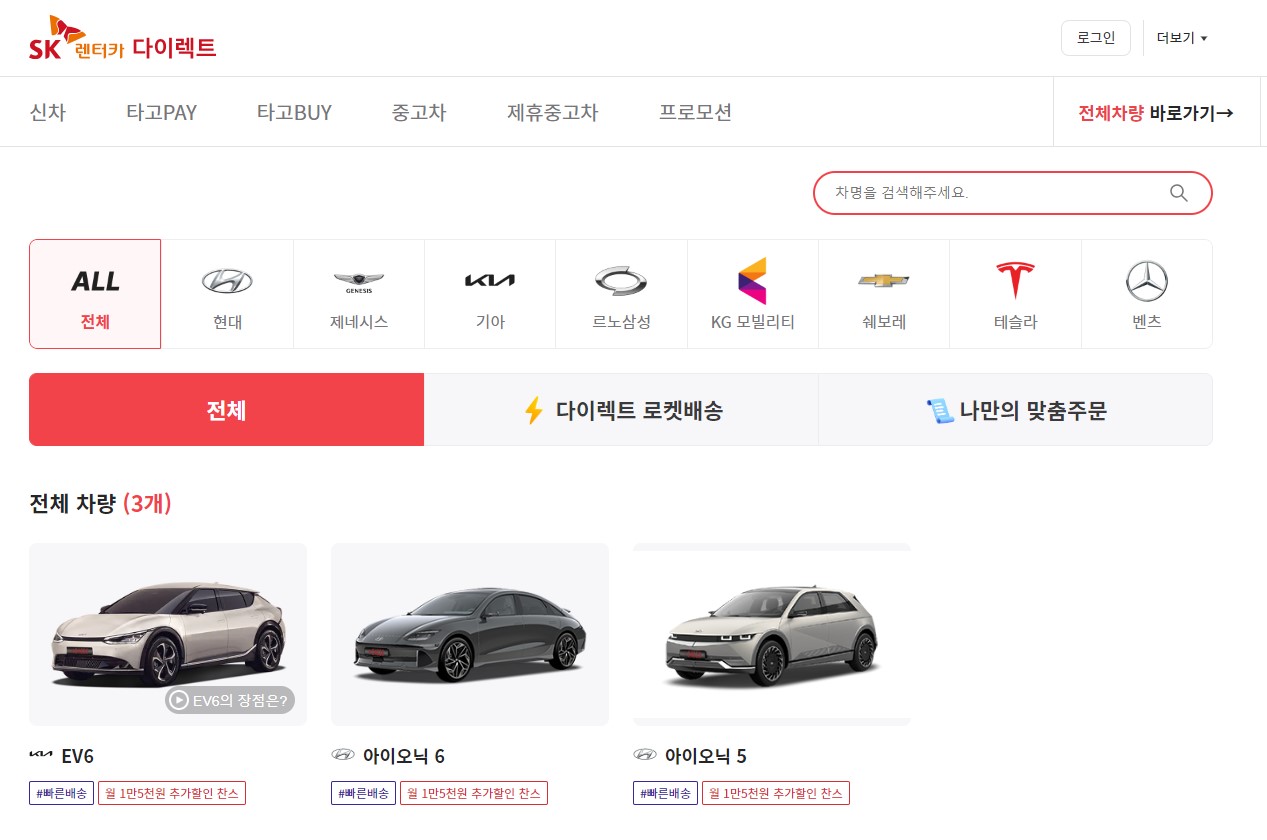Open the 중고차 menu
1267x840 pixels.
click(419, 112)
